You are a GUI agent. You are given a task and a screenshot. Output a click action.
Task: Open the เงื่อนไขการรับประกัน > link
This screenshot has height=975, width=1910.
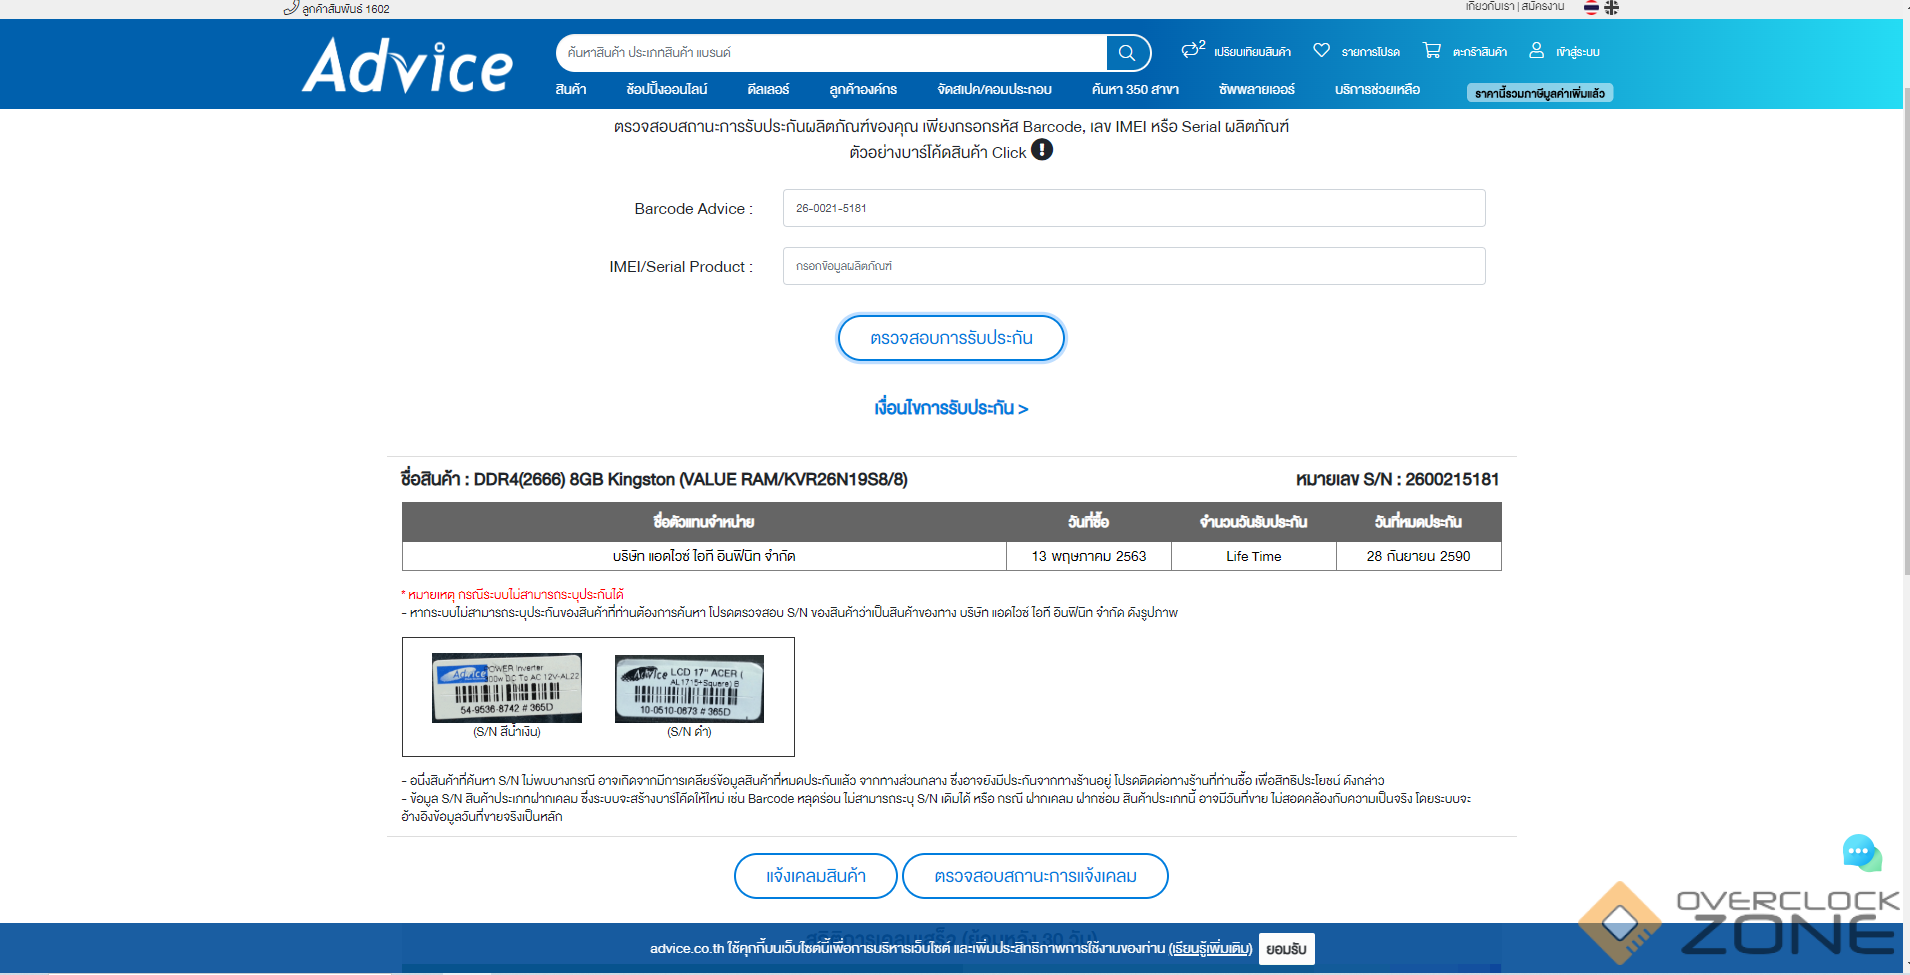click(951, 408)
